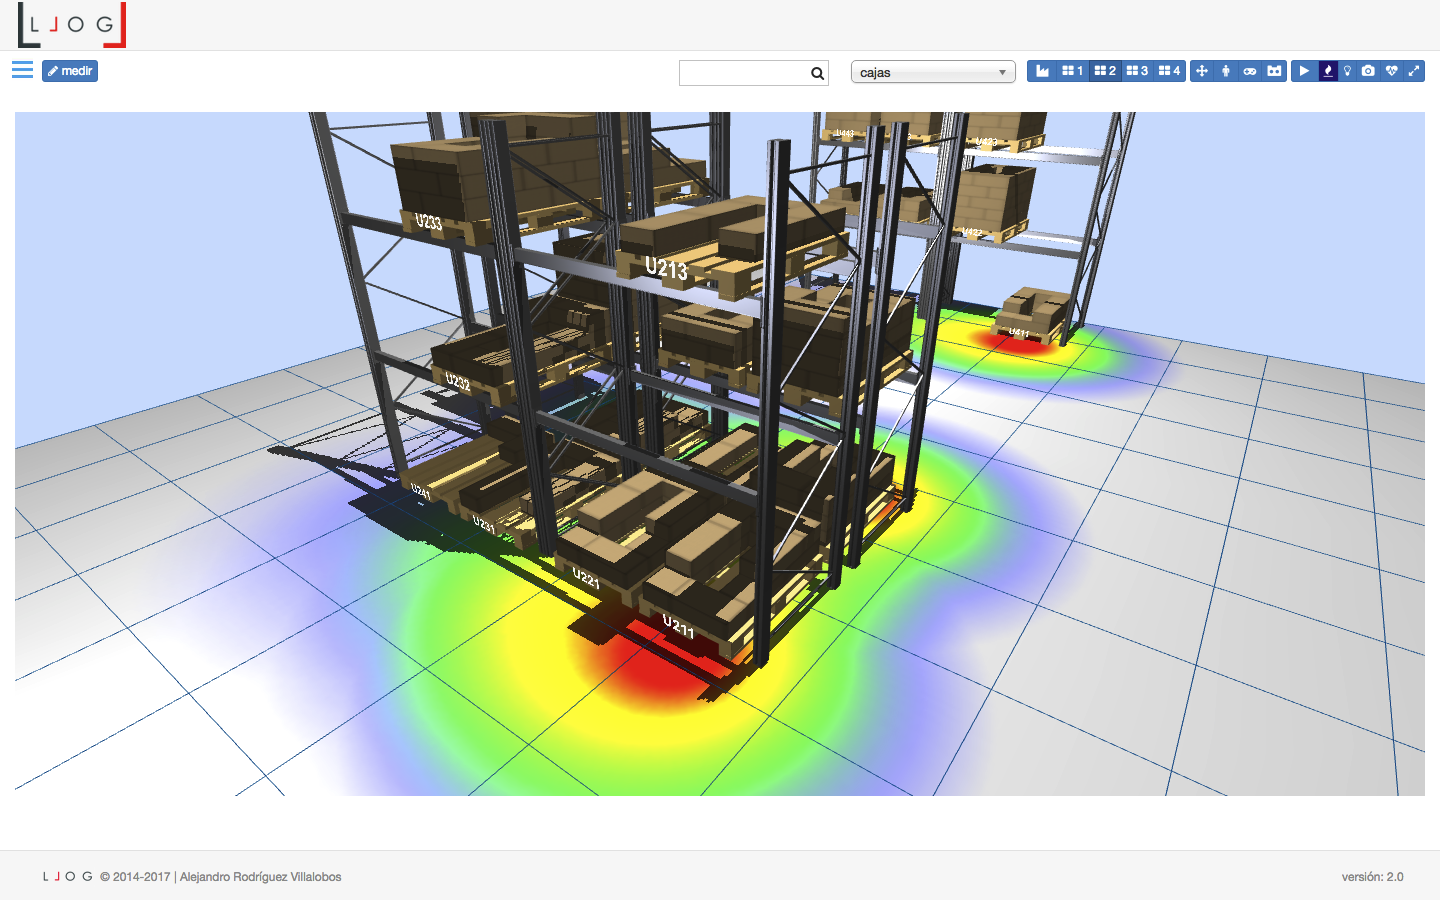This screenshot has height=900, width=1440.
Task: Open the cajas dropdown
Action: point(932,72)
